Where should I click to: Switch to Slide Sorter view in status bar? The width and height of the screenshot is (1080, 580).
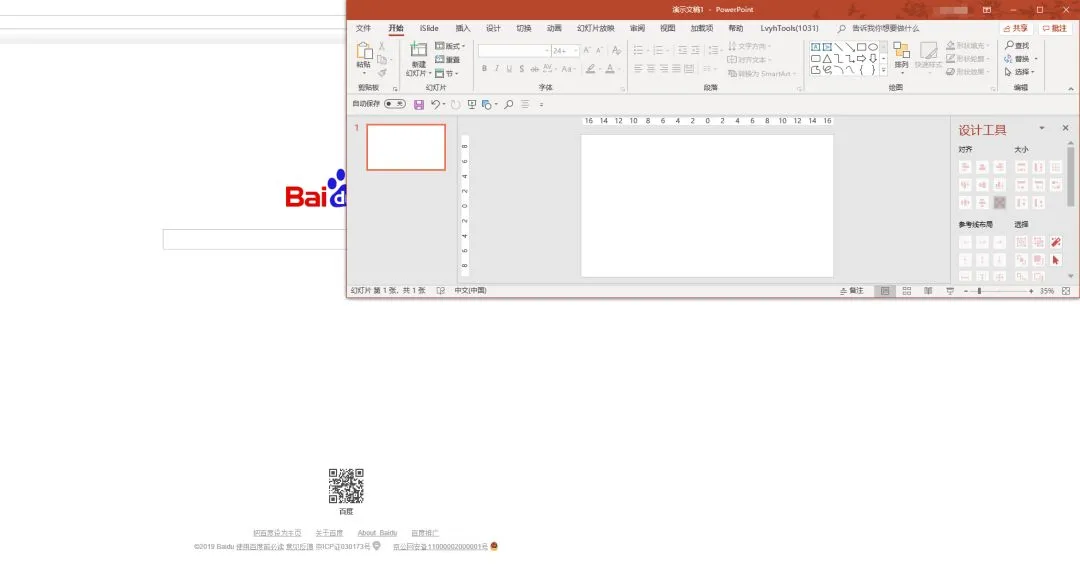coord(906,290)
